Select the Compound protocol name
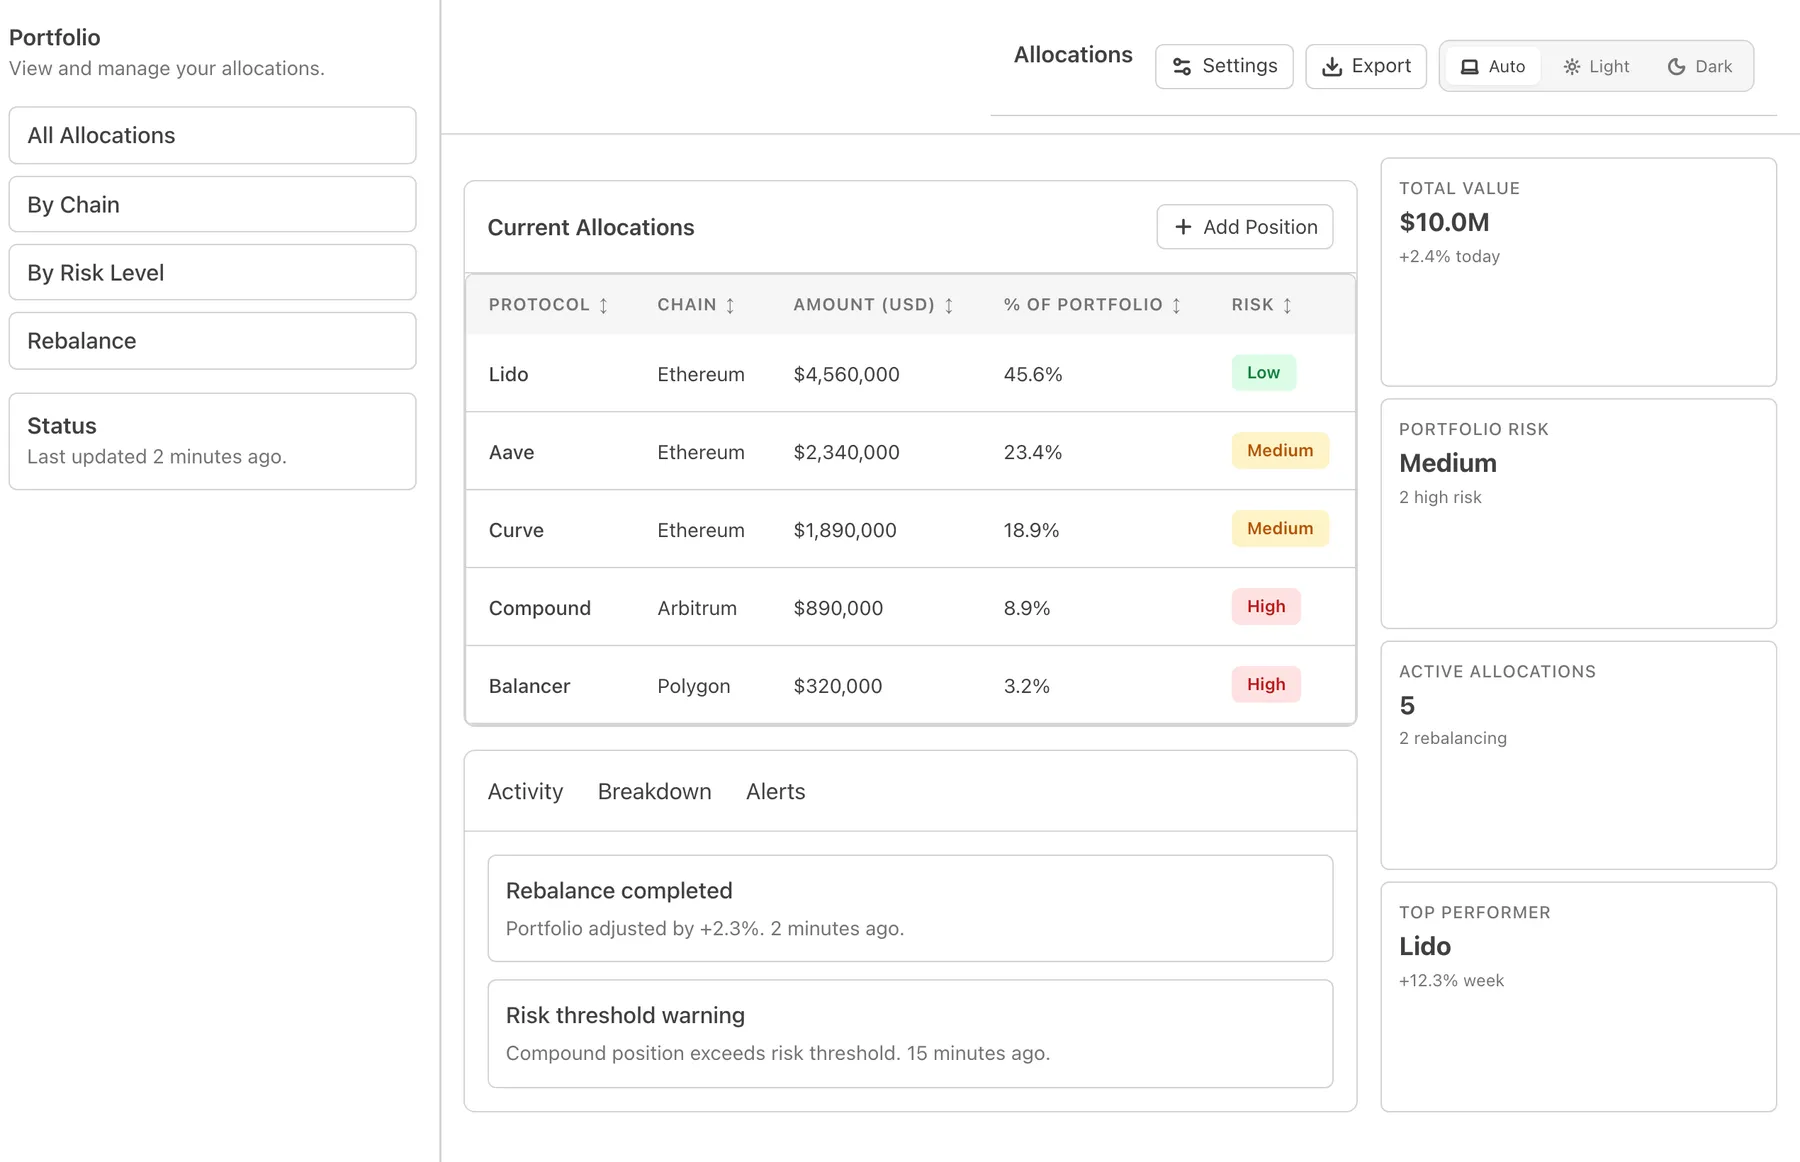Image resolution: width=1800 pixels, height=1162 pixels. tap(540, 608)
